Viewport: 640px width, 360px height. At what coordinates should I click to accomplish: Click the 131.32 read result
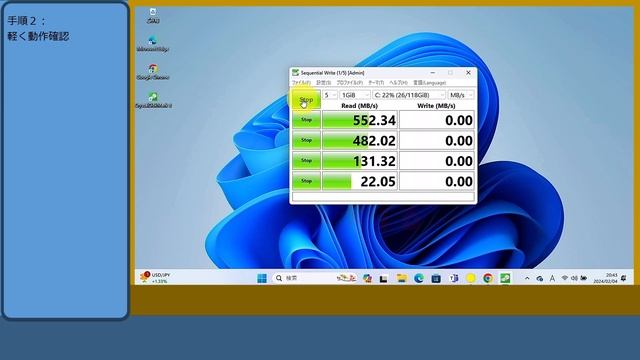[360, 161]
